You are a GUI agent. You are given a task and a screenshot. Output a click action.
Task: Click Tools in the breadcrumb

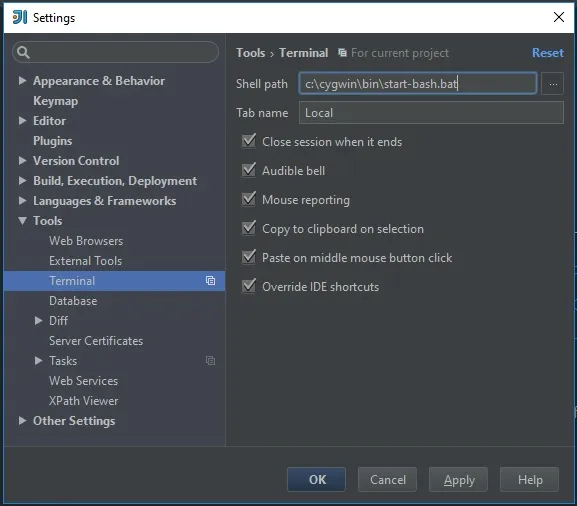pos(251,53)
